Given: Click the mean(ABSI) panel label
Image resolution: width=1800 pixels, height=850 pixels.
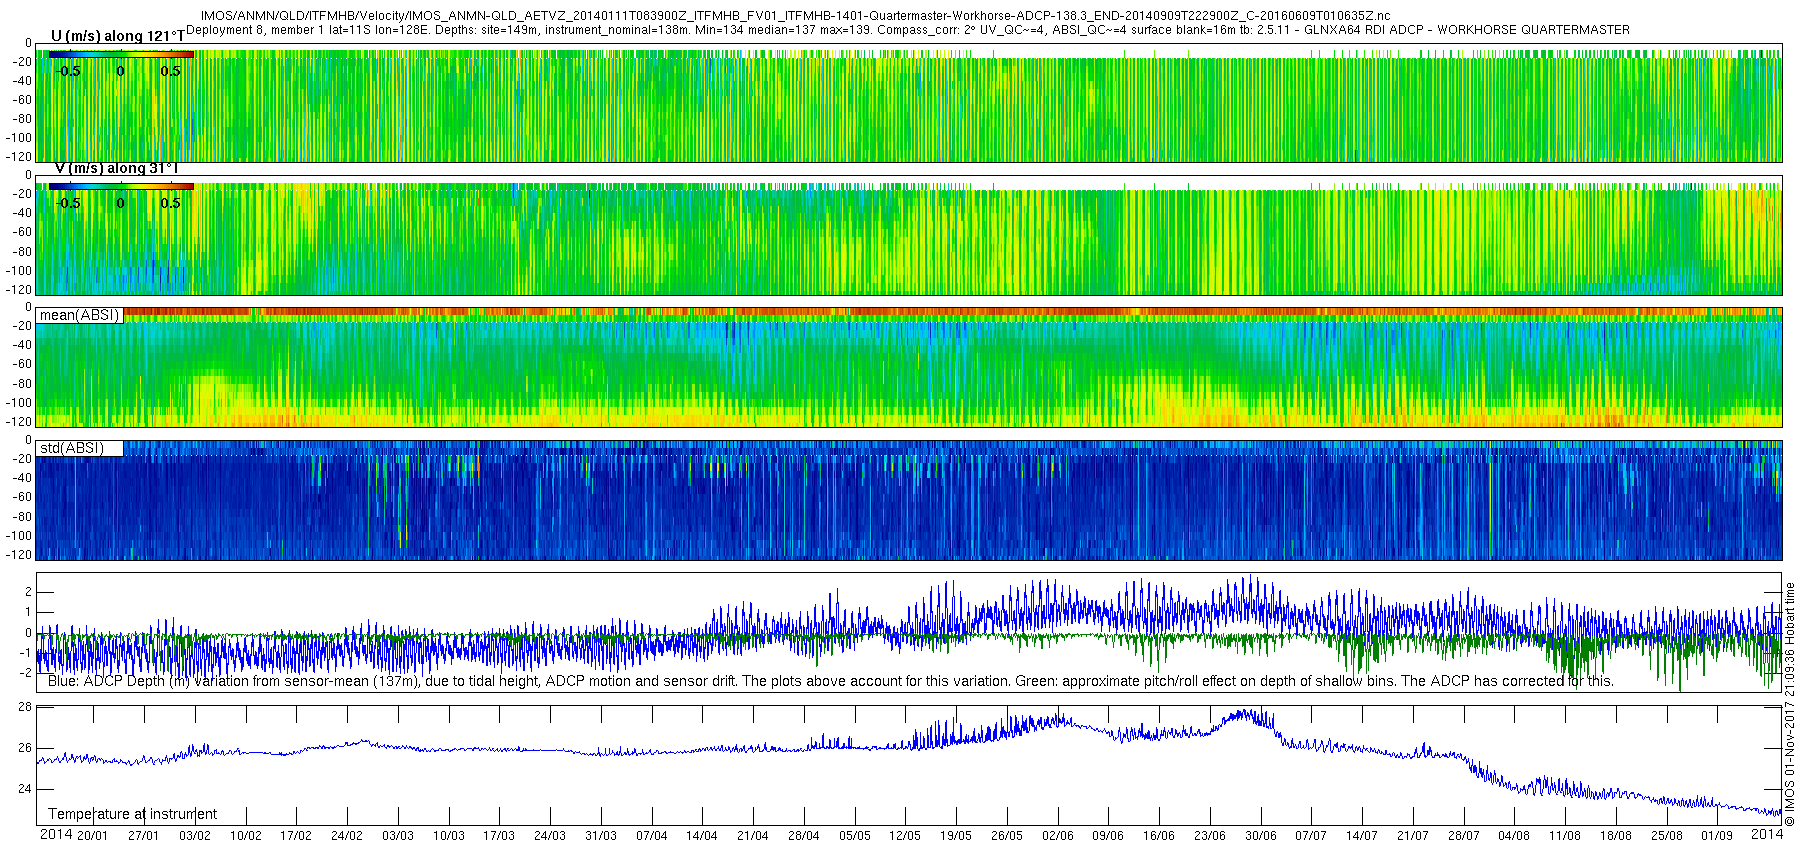Looking at the screenshot, I should pos(79,315).
